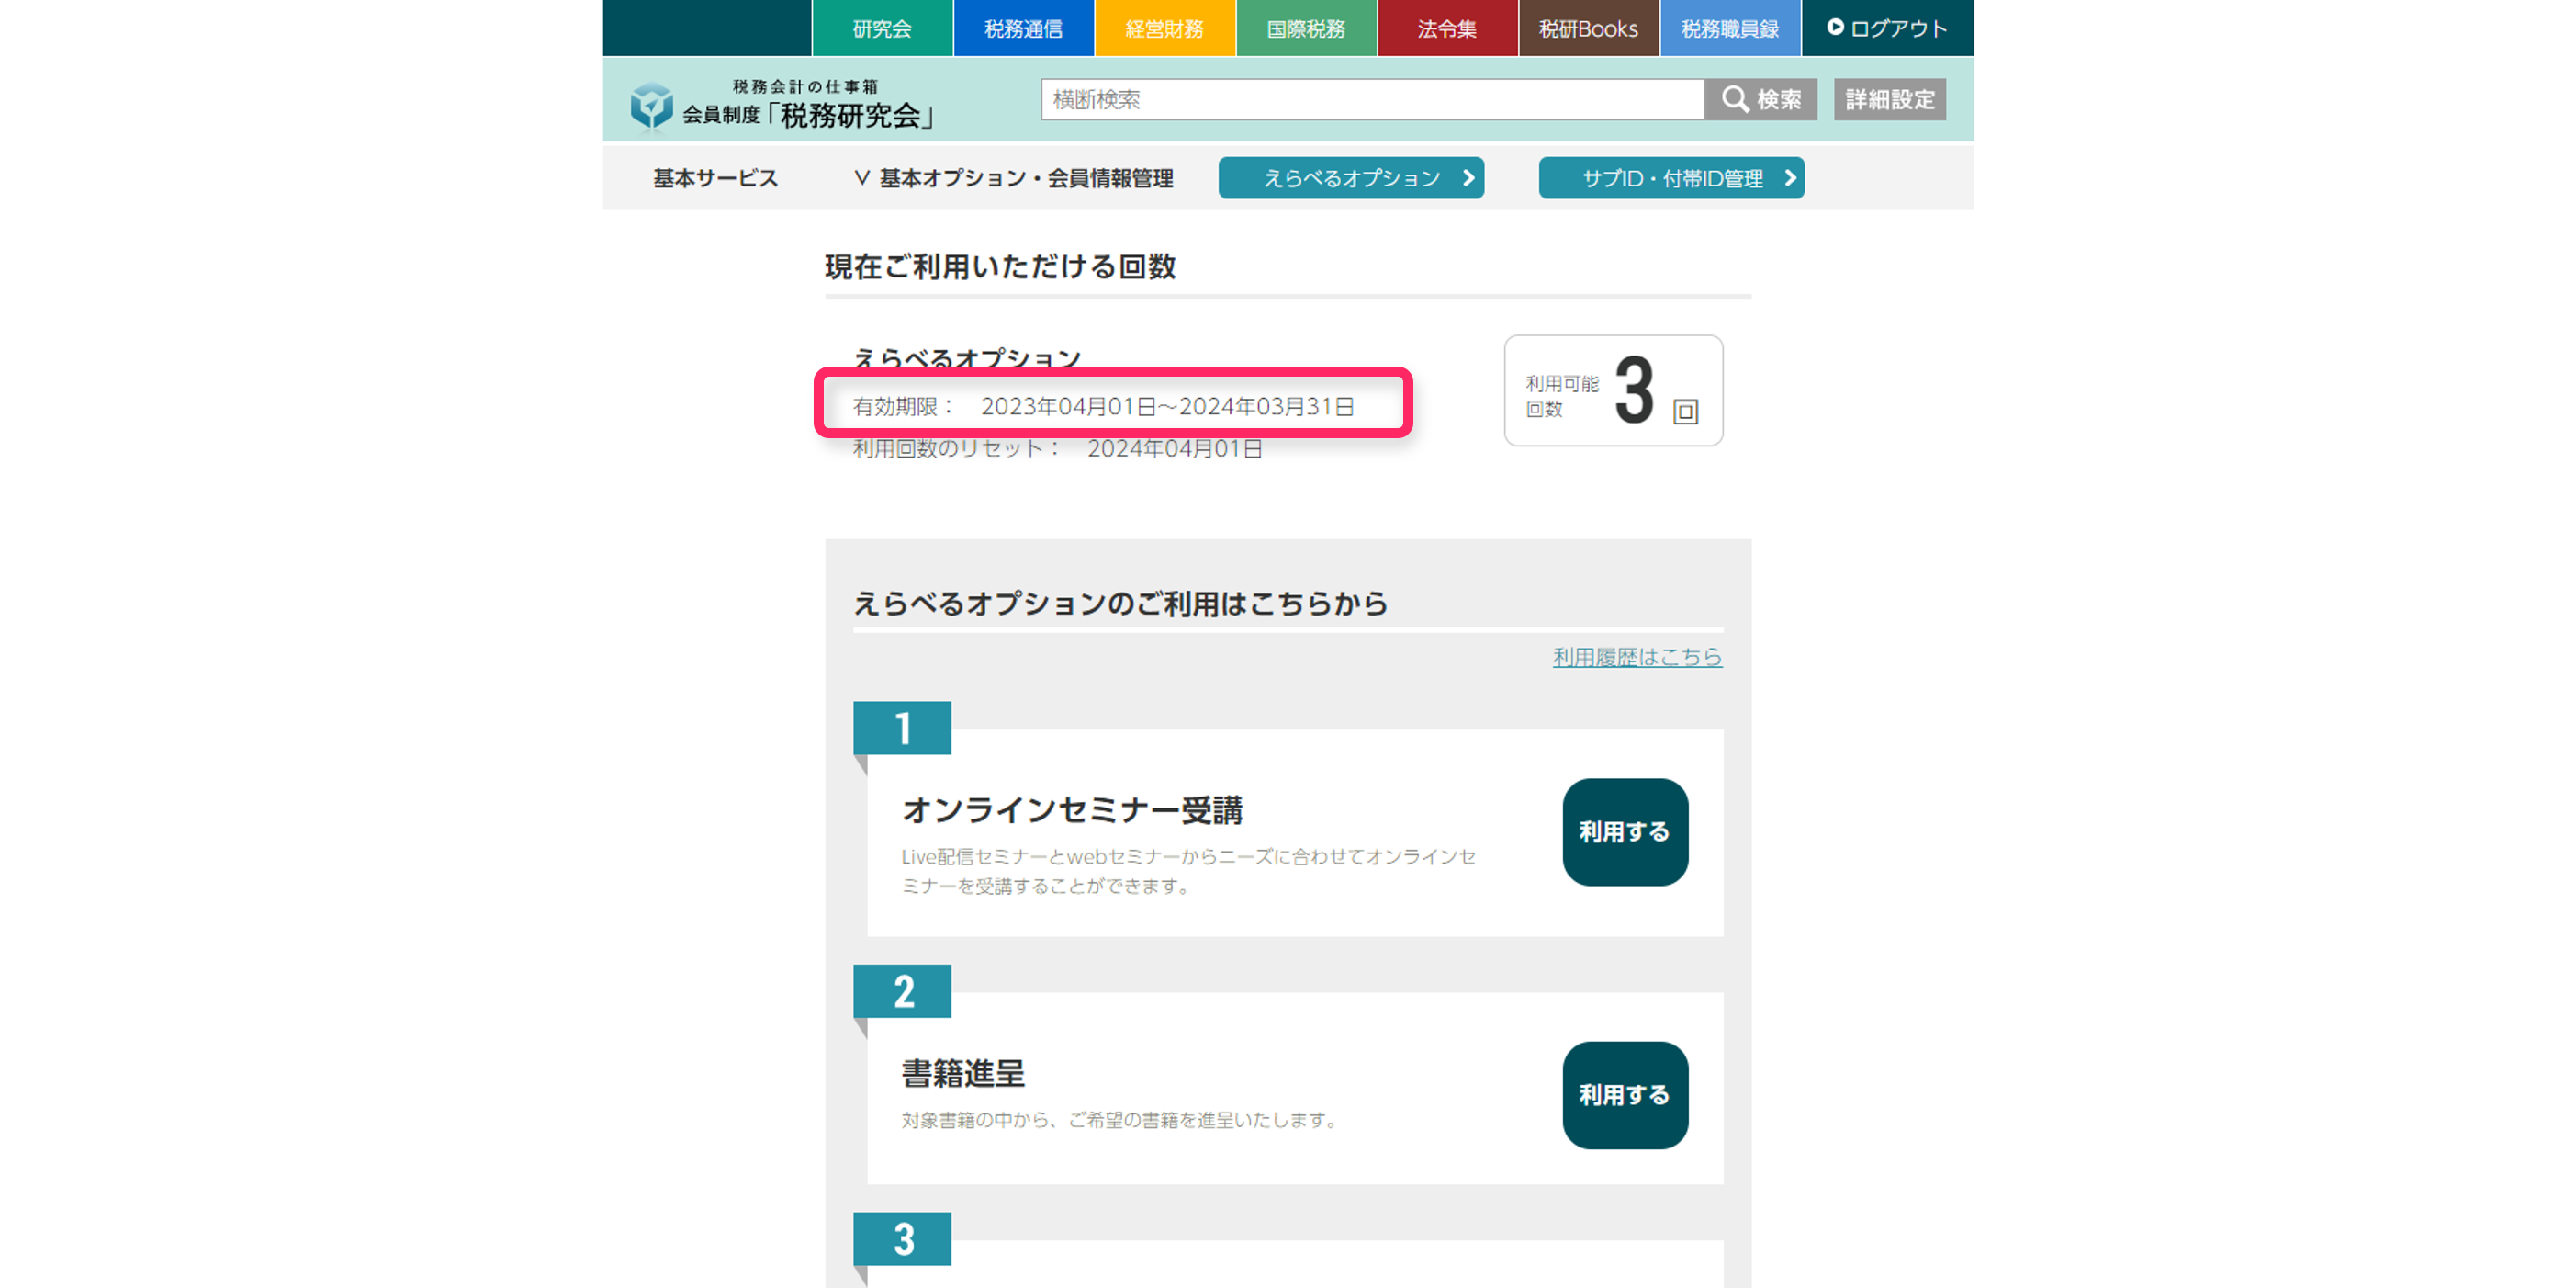Open the 国際税務 tab
The width and height of the screenshot is (2576, 1288).
pyautogui.click(x=1306, y=28)
